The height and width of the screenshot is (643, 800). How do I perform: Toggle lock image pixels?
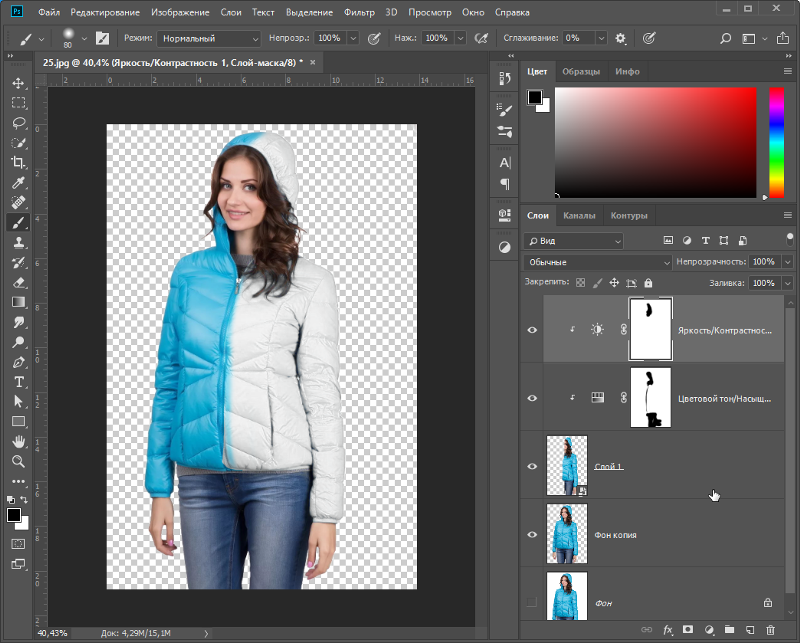[x=597, y=283]
